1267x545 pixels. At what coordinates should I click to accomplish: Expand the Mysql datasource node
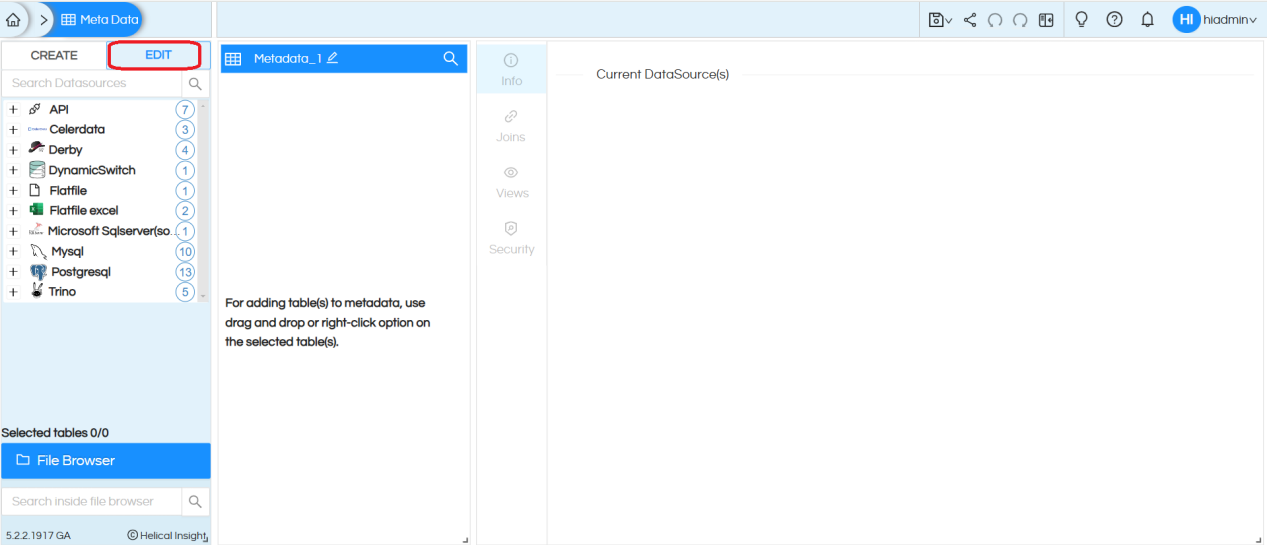(x=13, y=251)
